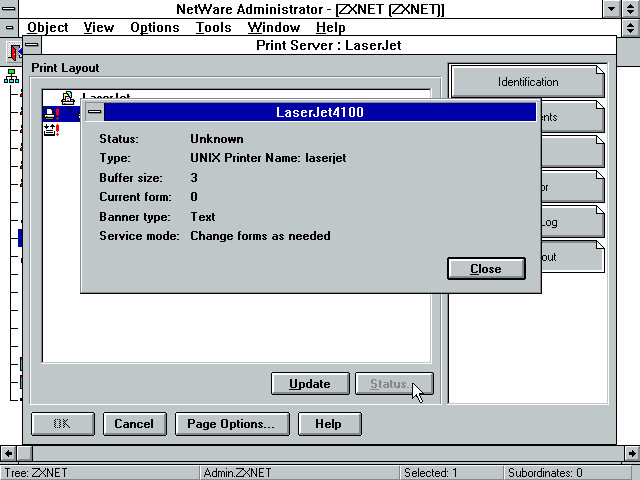Open the Options menu
640x480 pixels.
155,27
